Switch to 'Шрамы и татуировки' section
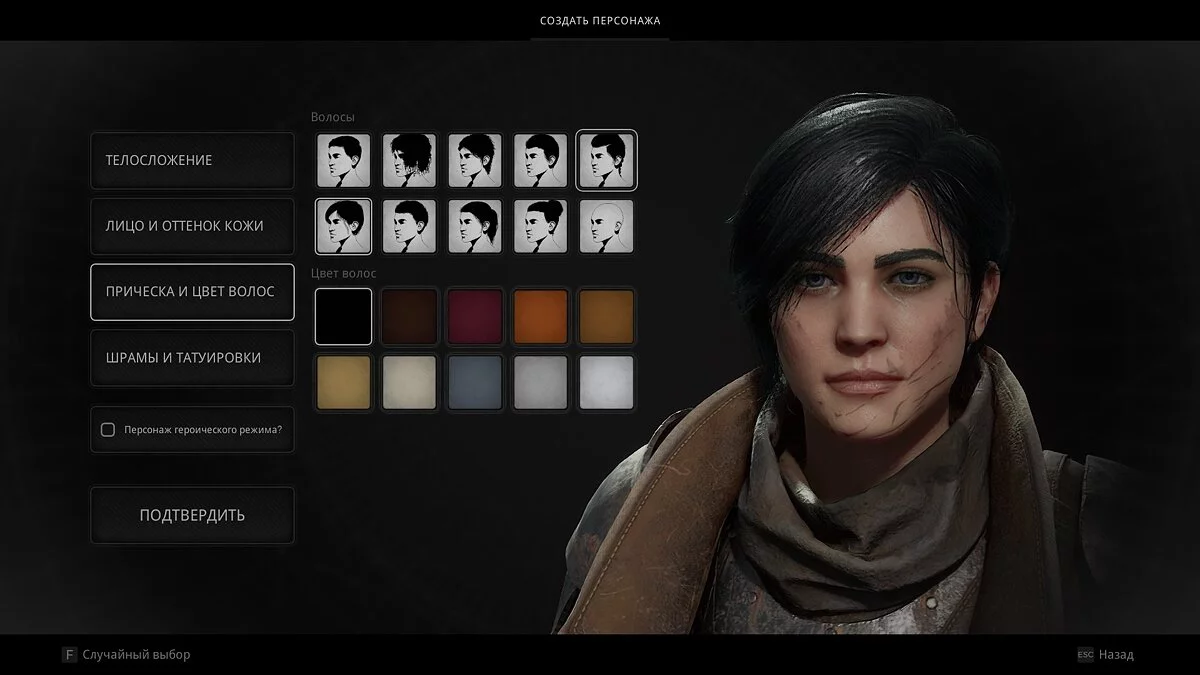Image resolution: width=1200 pixels, height=675 pixels. point(192,357)
